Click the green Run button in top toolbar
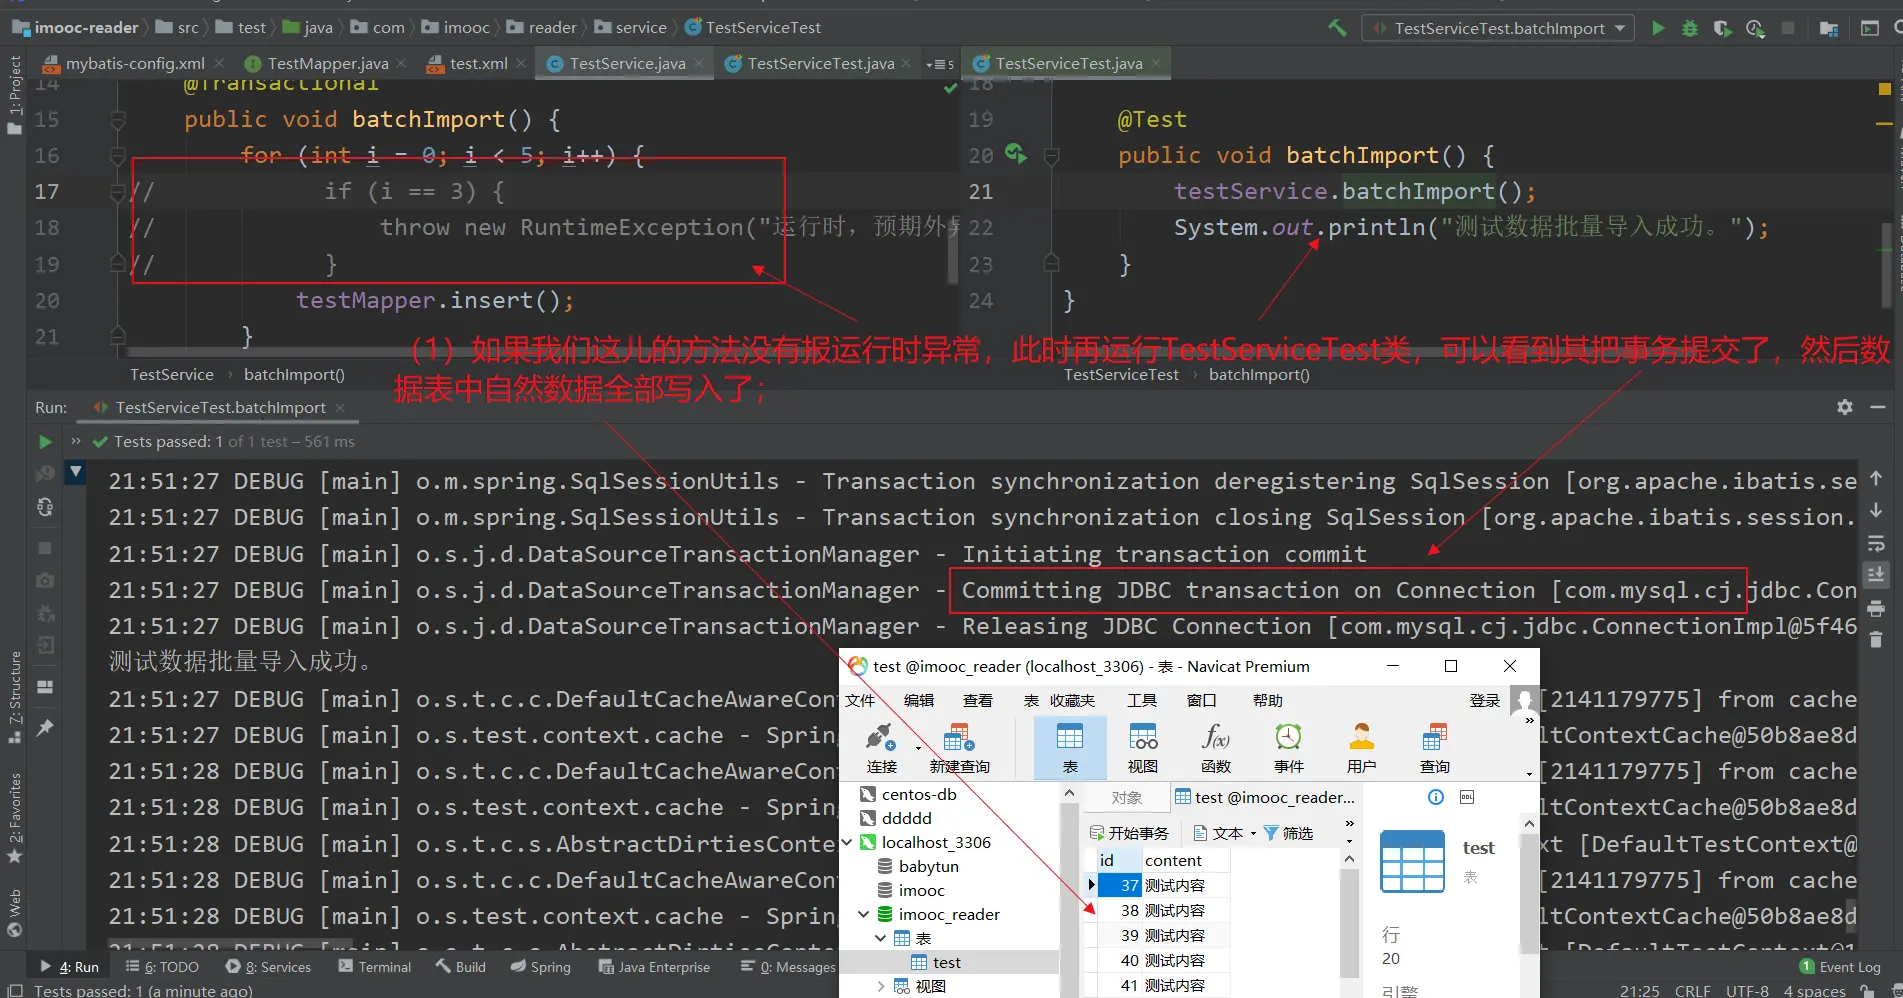This screenshot has height=998, width=1903. tap(1658, 28)
